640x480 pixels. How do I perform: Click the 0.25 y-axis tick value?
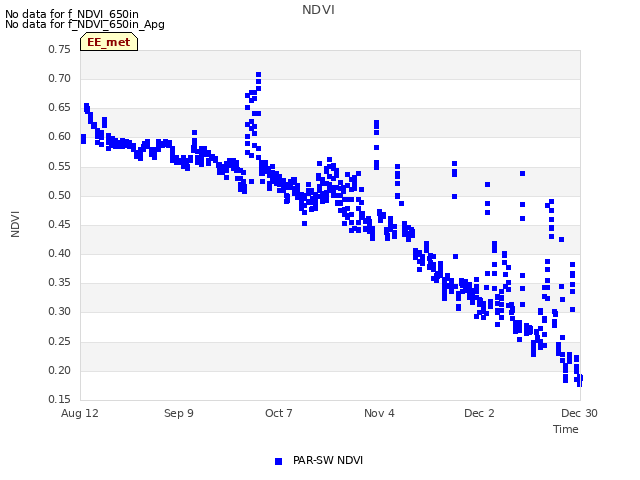60,342
